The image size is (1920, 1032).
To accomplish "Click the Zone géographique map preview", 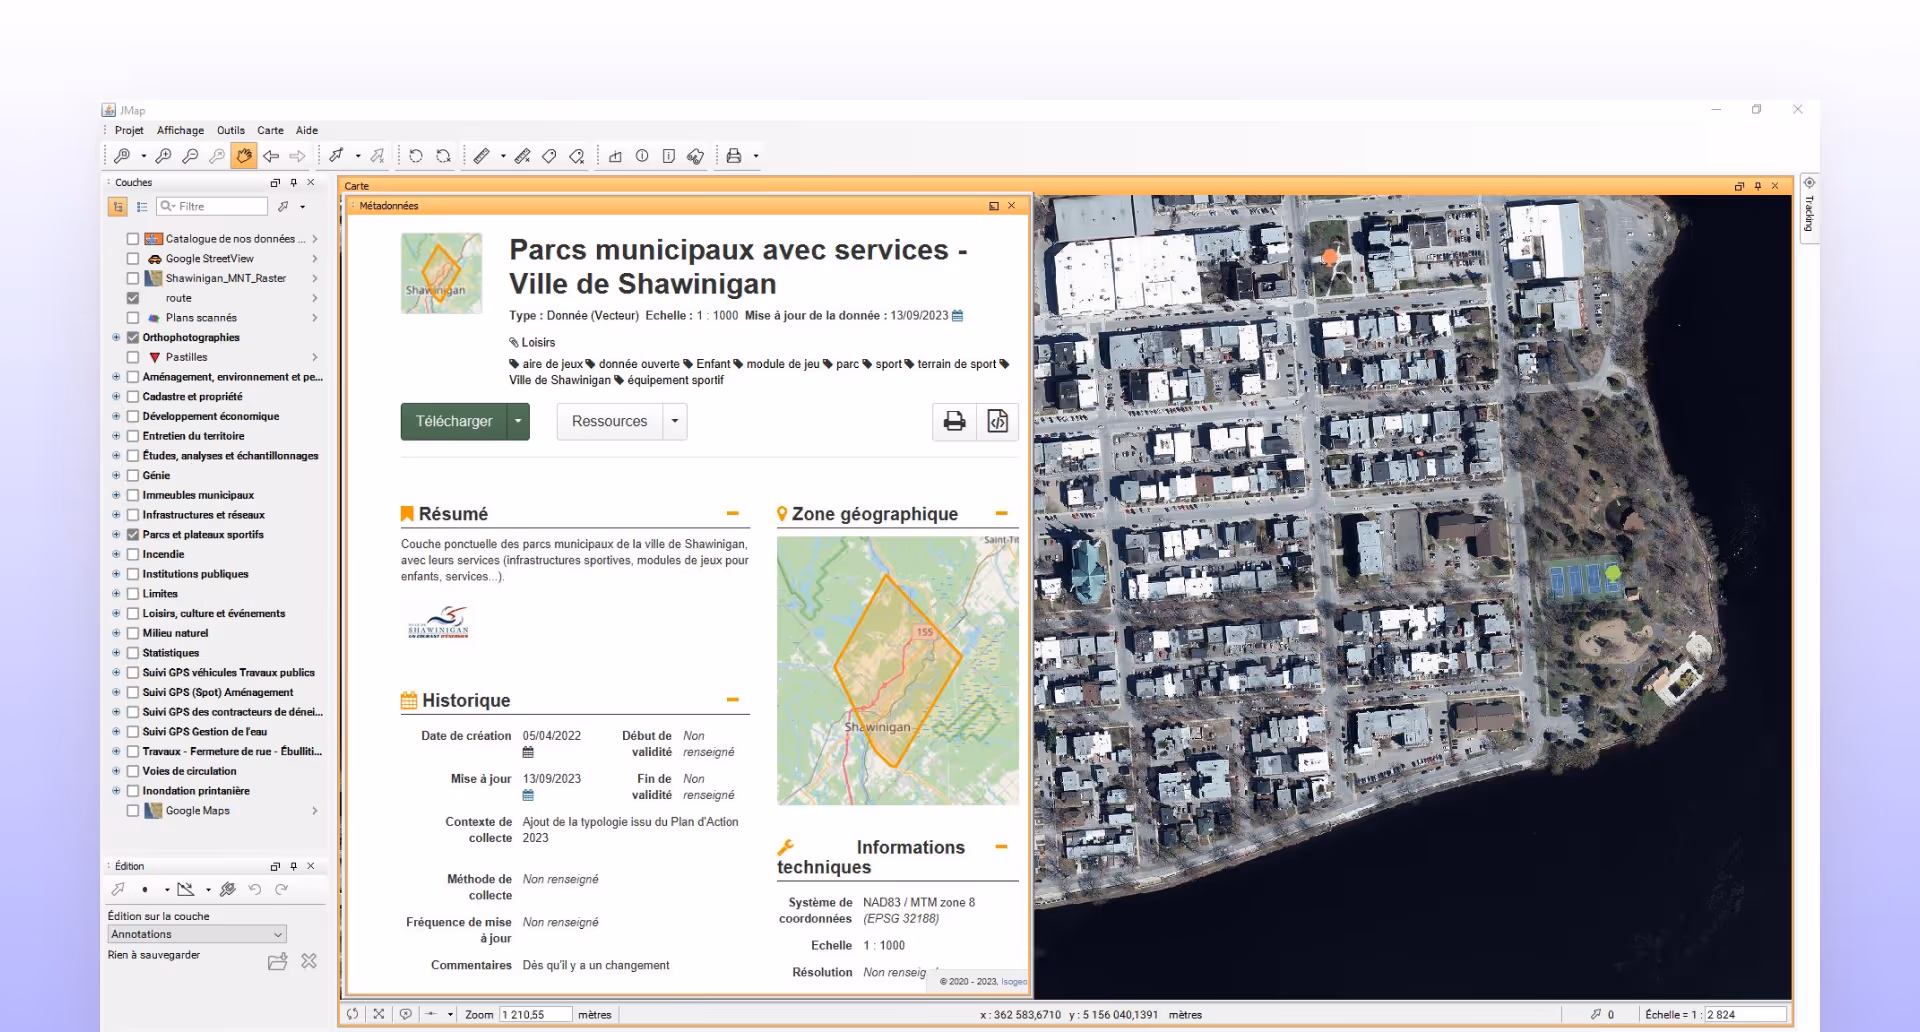I will 898,671.
